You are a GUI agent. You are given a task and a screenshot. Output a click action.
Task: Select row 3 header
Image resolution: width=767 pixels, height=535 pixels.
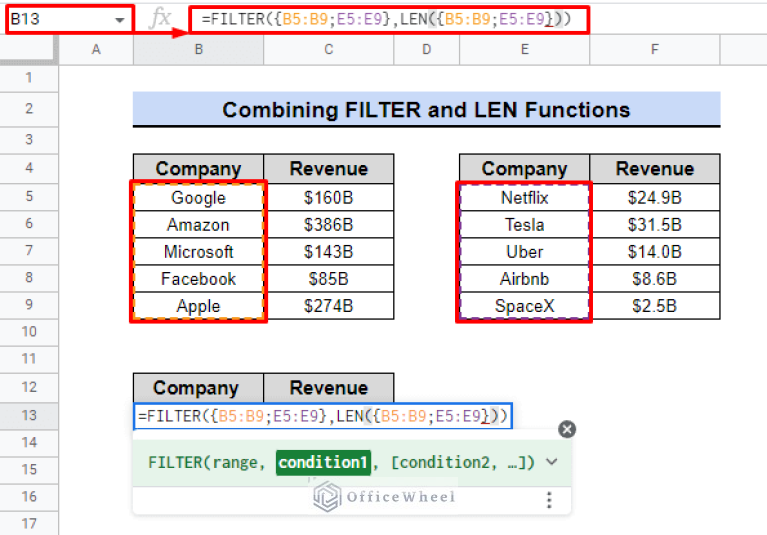[29, 140]
